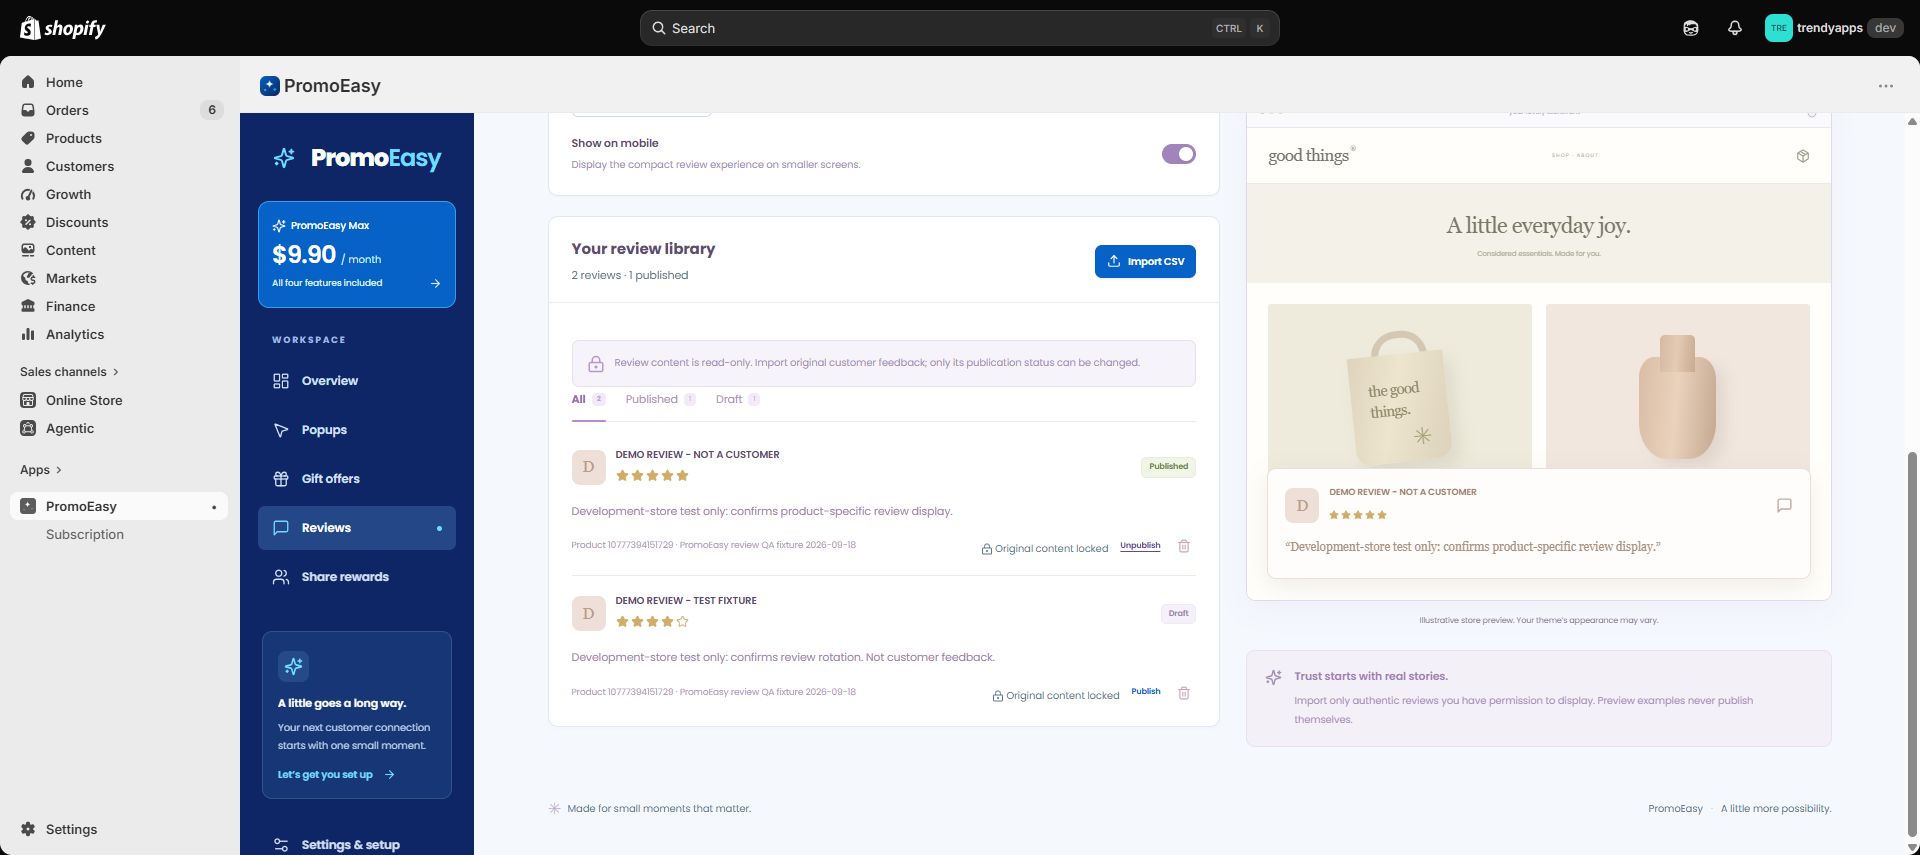The height and width of the screenshot is (855, 1920).
Task: Open the trendyapps account menu
Action: [x=1833, y=28]
